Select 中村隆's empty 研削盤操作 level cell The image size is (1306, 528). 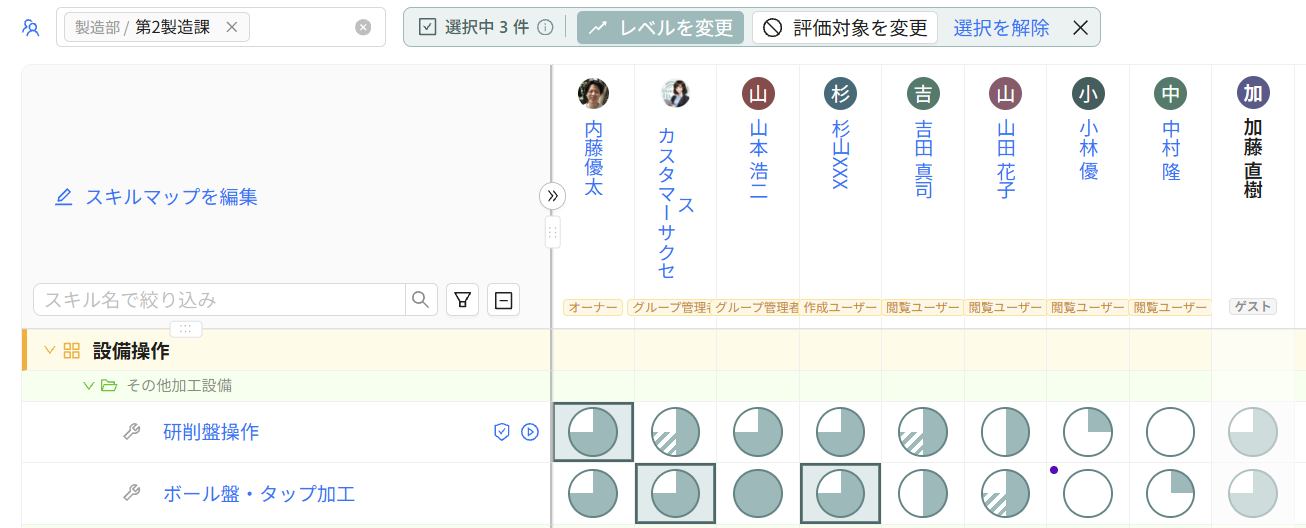(1170, 432)
